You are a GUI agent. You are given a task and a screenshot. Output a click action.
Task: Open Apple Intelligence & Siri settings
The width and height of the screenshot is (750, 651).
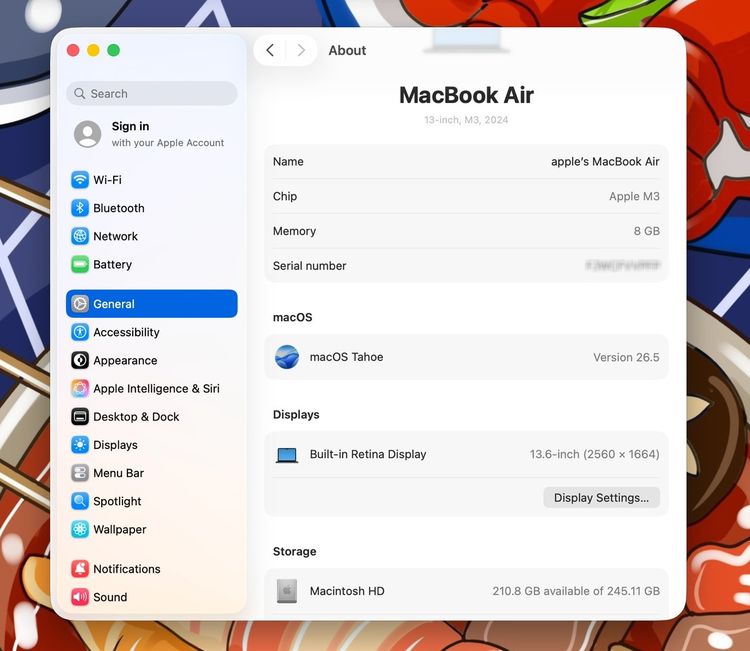tap(152, 388)
